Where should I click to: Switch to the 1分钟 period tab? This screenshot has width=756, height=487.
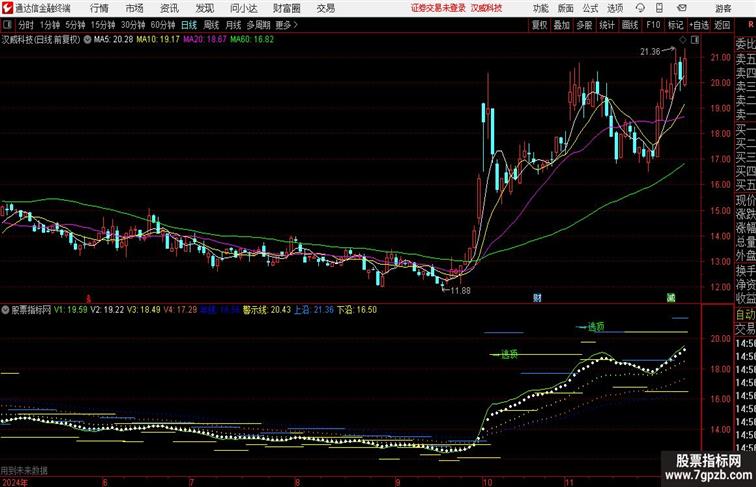50,25
